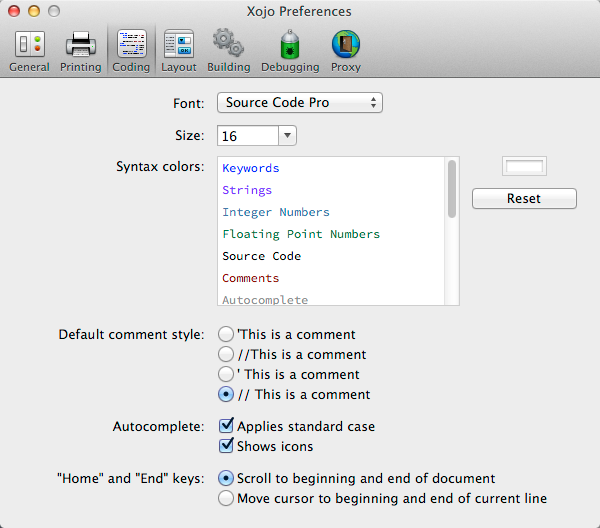This screenshot has width=600, height=528.
Task: Open the Debugging bug spray icon
Action: click(290, 44)
